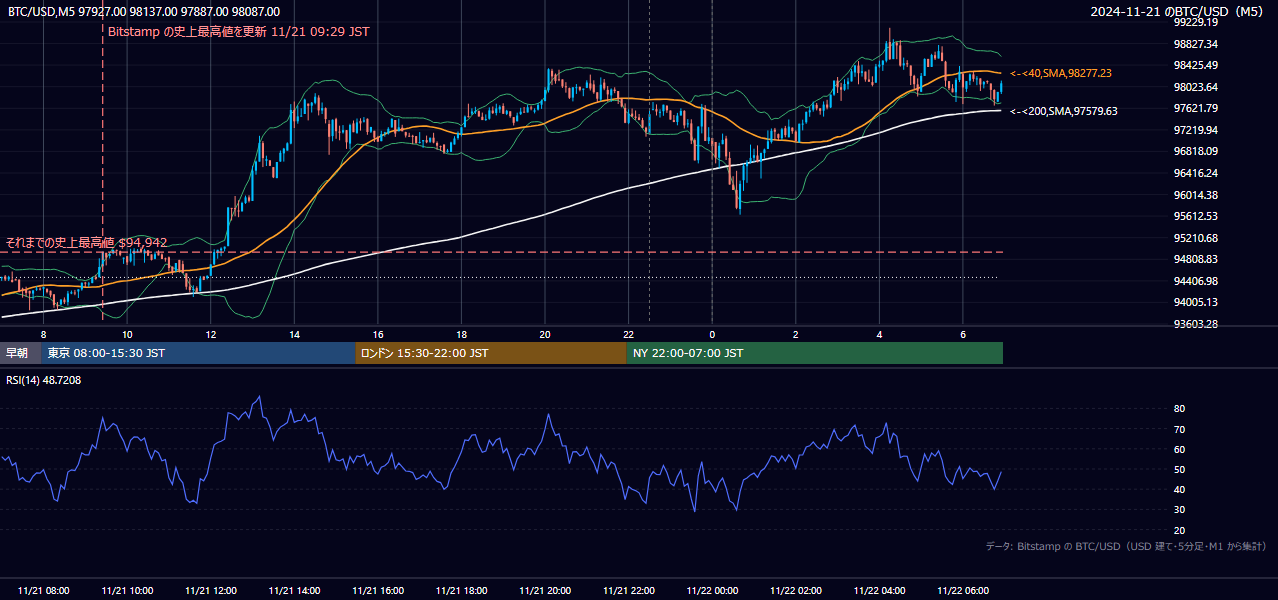Click the Tokyo 08:00-15:30 JST session bar

coord(199,353)
